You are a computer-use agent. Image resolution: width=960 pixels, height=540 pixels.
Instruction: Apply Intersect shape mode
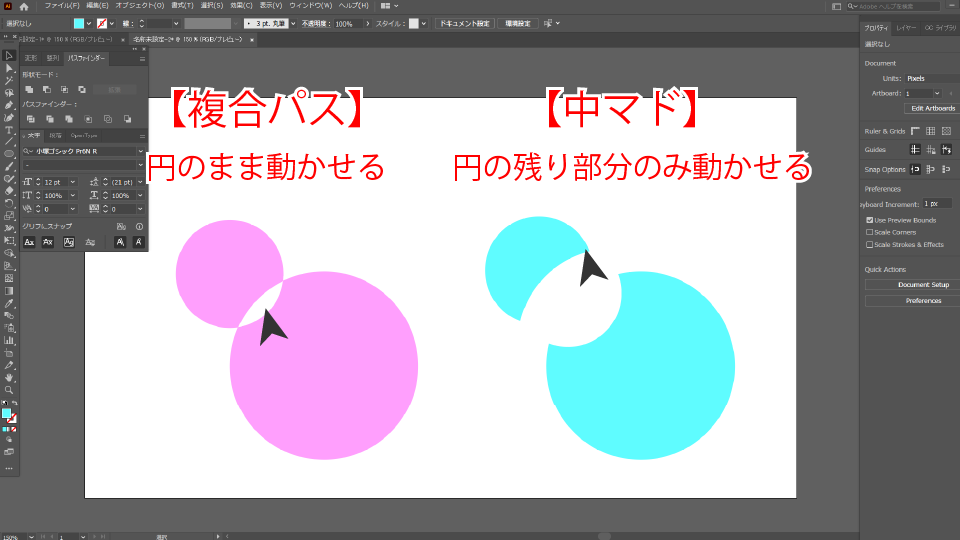point(64,90)
